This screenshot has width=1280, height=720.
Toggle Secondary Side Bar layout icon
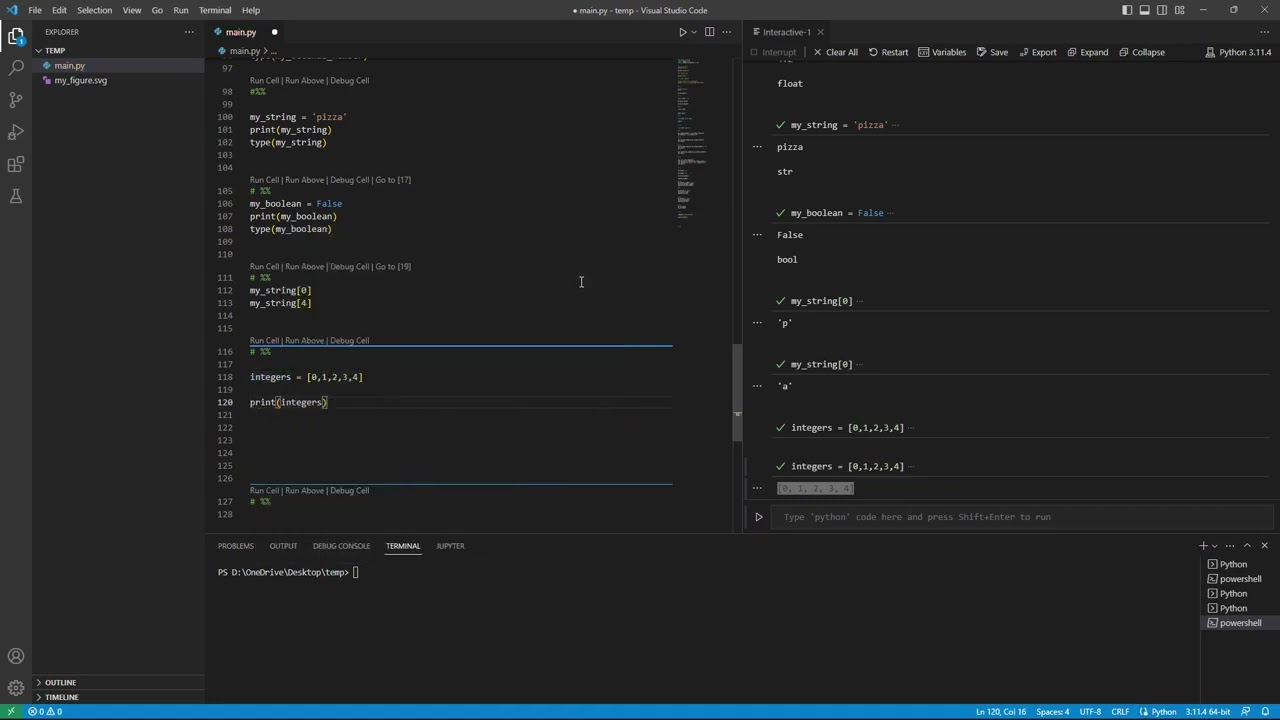tap(1162, 10)
